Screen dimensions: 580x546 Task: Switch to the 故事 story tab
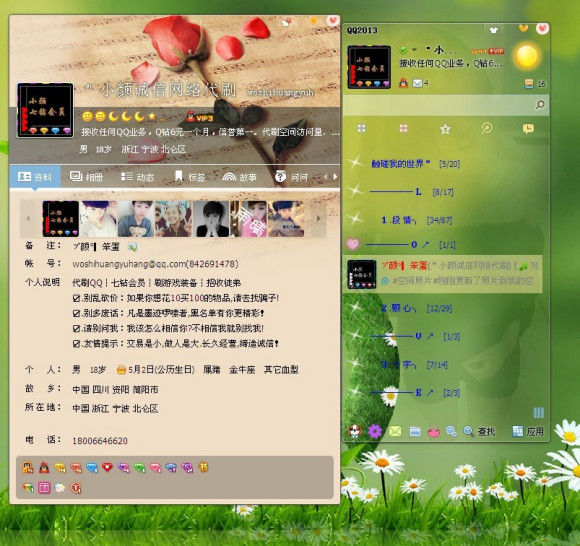pyautogui.click(x=239, y=177)
